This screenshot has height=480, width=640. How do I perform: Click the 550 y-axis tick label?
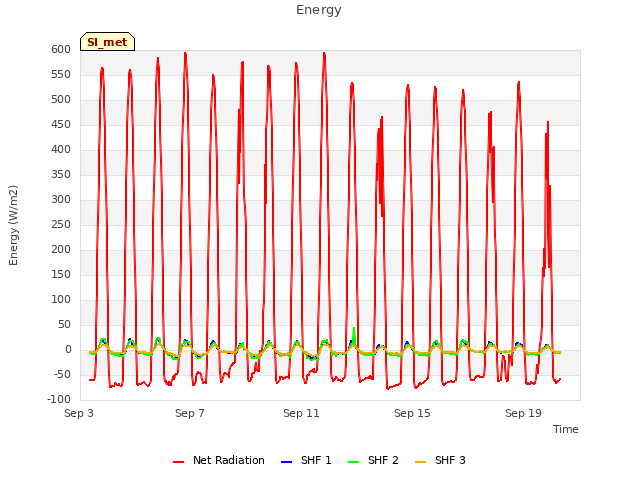click(61, 75)
